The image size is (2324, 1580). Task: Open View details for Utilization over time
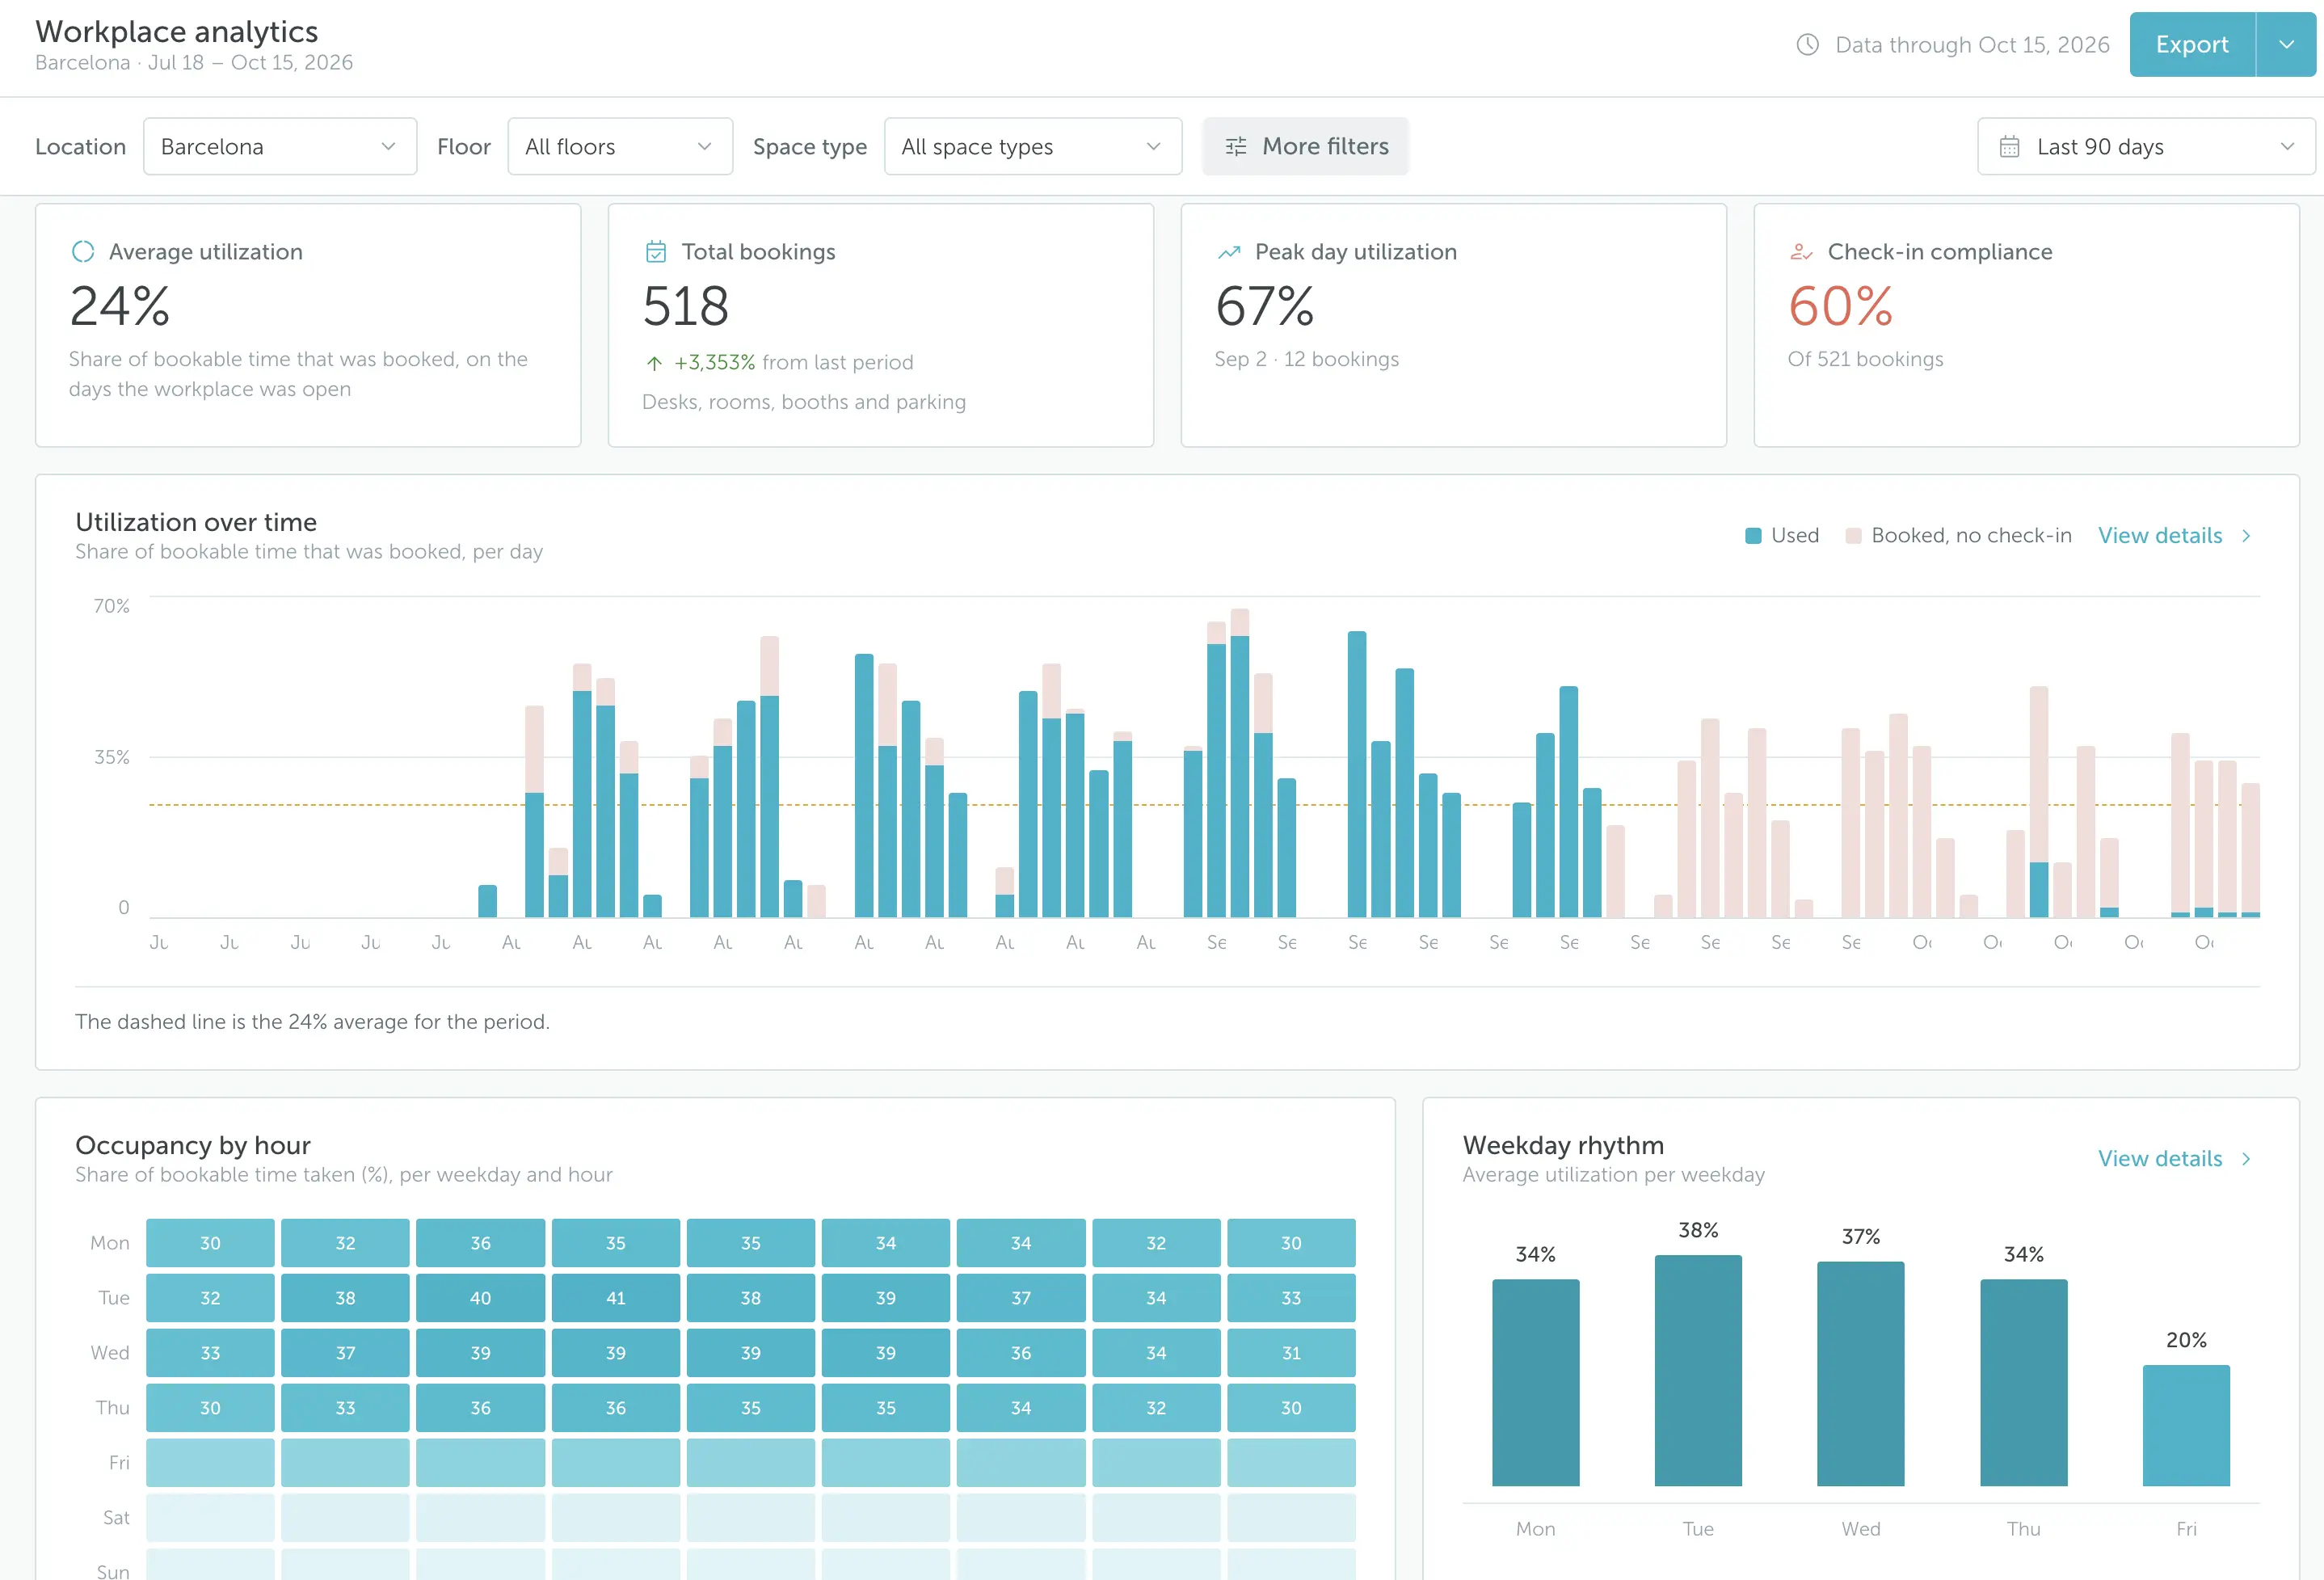coord(2160,536)
